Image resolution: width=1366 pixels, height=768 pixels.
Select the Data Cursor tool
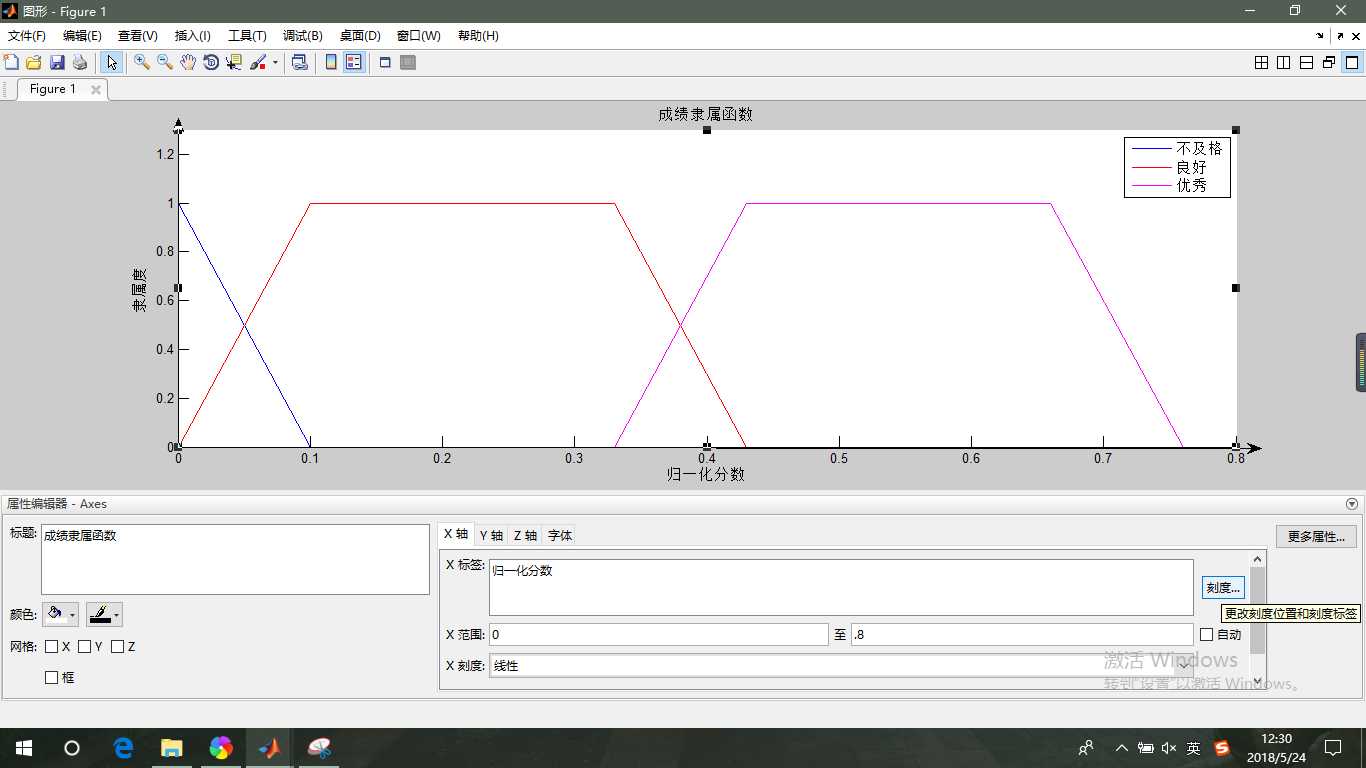(x=234, y=62)
